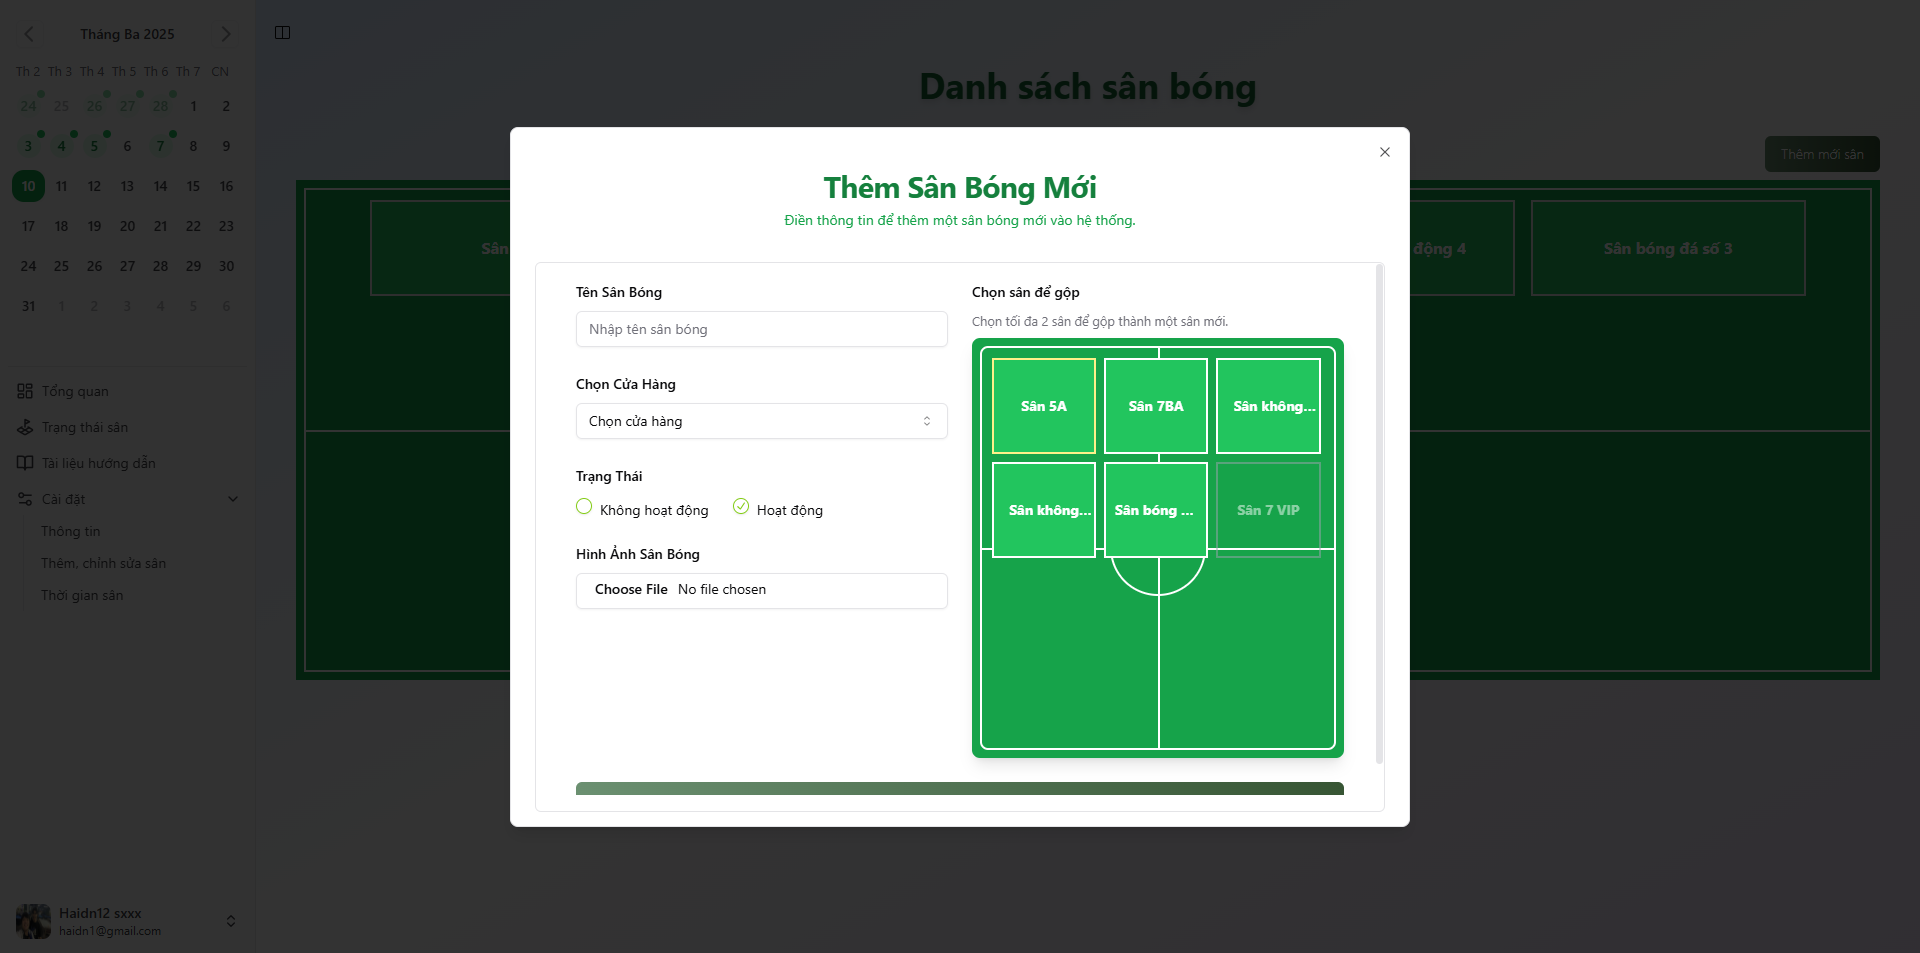Select the Hoạt động radio option
This screenshot has width=1920, height=953.
pyautogui.click(x=741, y=507)
